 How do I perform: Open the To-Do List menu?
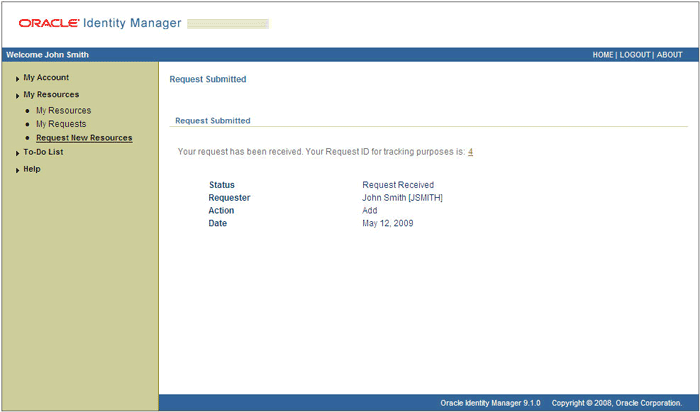tap(43, 152)
